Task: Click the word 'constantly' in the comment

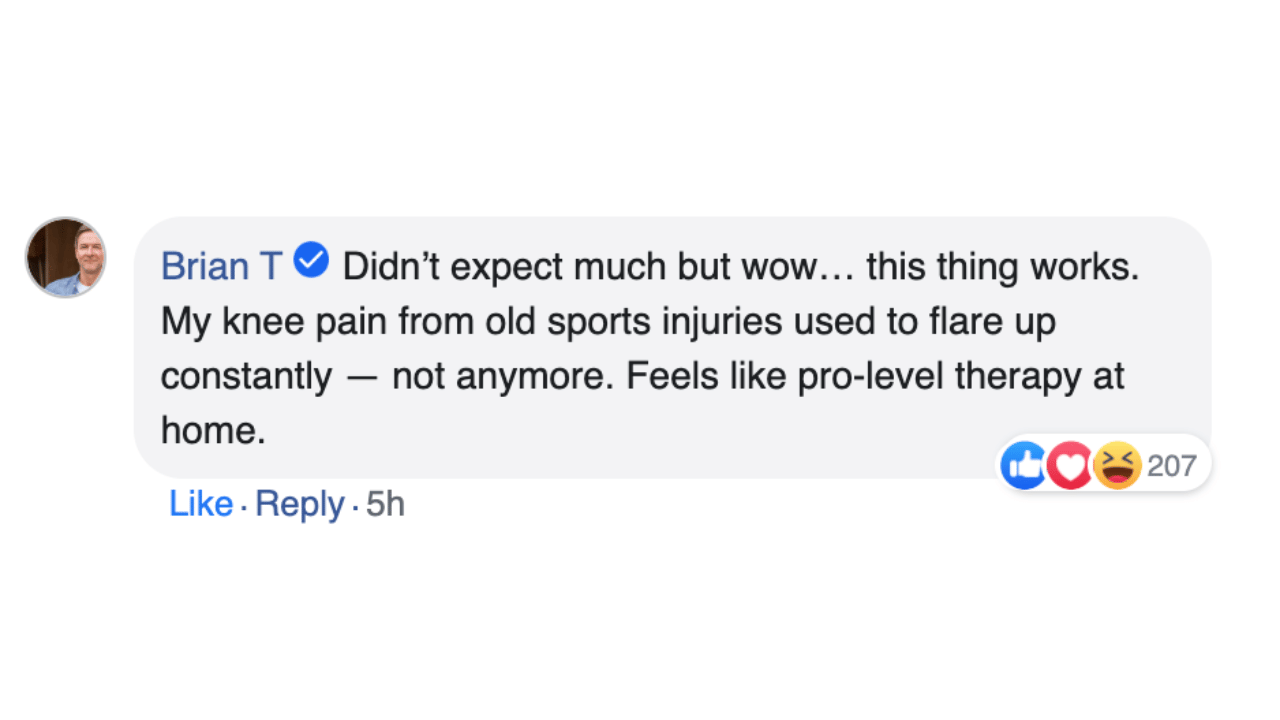Action: [246, 376]
